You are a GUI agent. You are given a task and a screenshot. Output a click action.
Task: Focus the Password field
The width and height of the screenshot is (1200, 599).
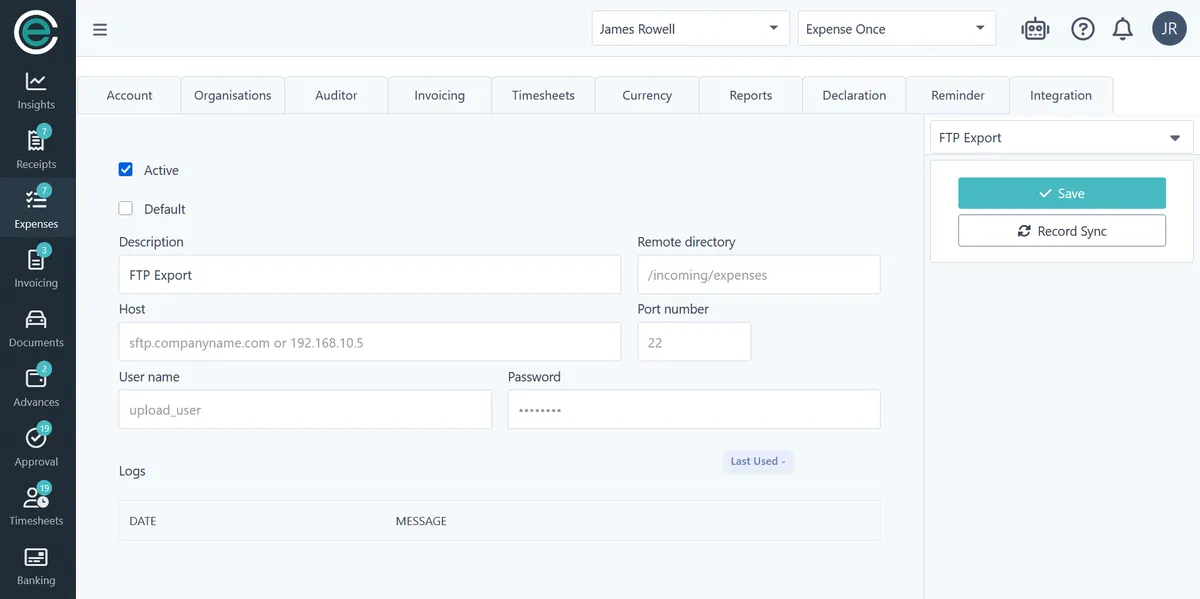(694, 410)
